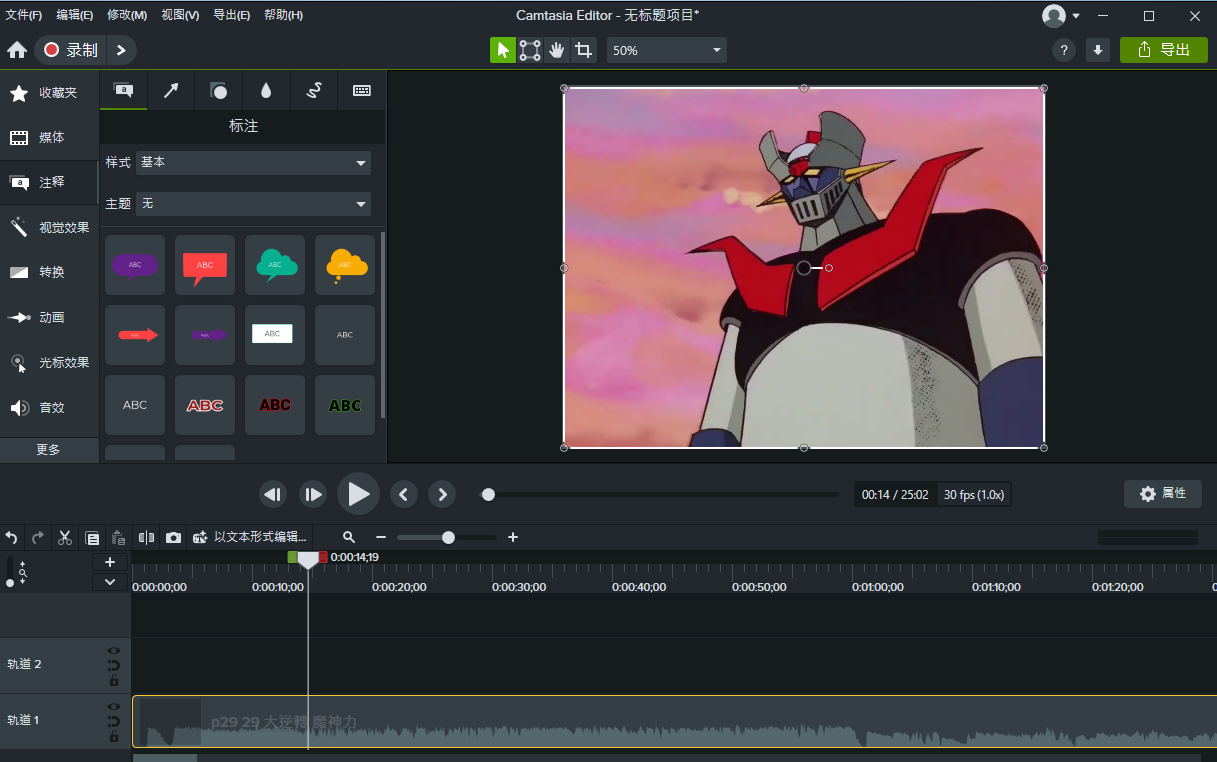The image size is (1217, 762).
Task: Open the Edit (编辑) menu
Action: (x=75, y=15)
